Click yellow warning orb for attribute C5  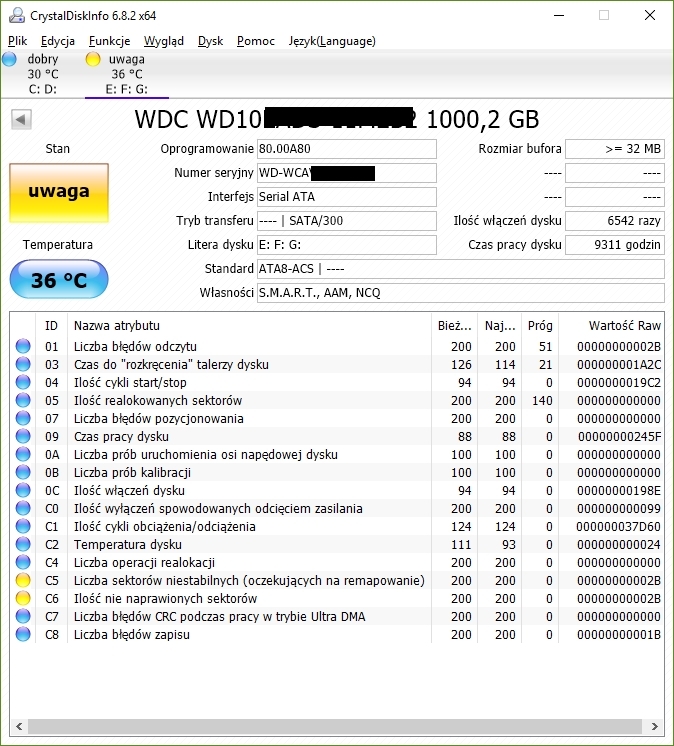[x=23, y=580]
